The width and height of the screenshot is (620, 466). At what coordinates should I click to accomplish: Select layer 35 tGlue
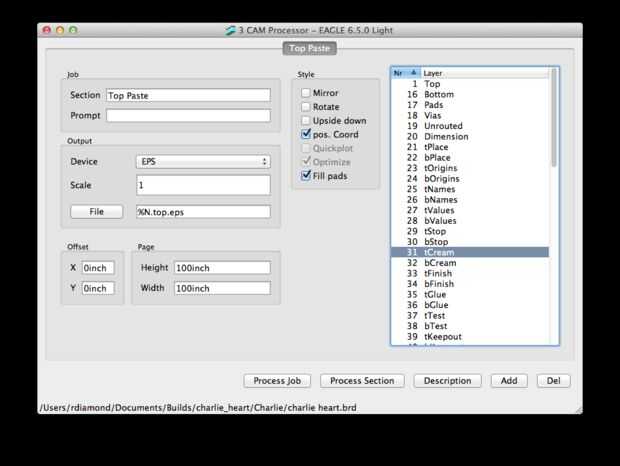[x=470, y=294]
